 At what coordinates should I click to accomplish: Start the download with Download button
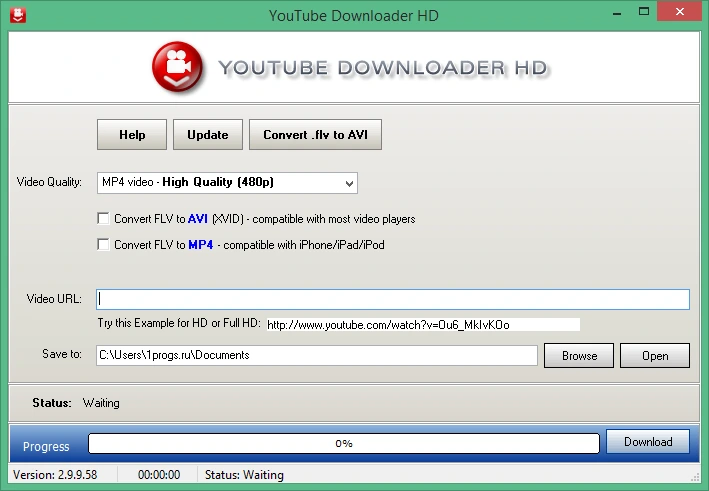pos(648,442)
